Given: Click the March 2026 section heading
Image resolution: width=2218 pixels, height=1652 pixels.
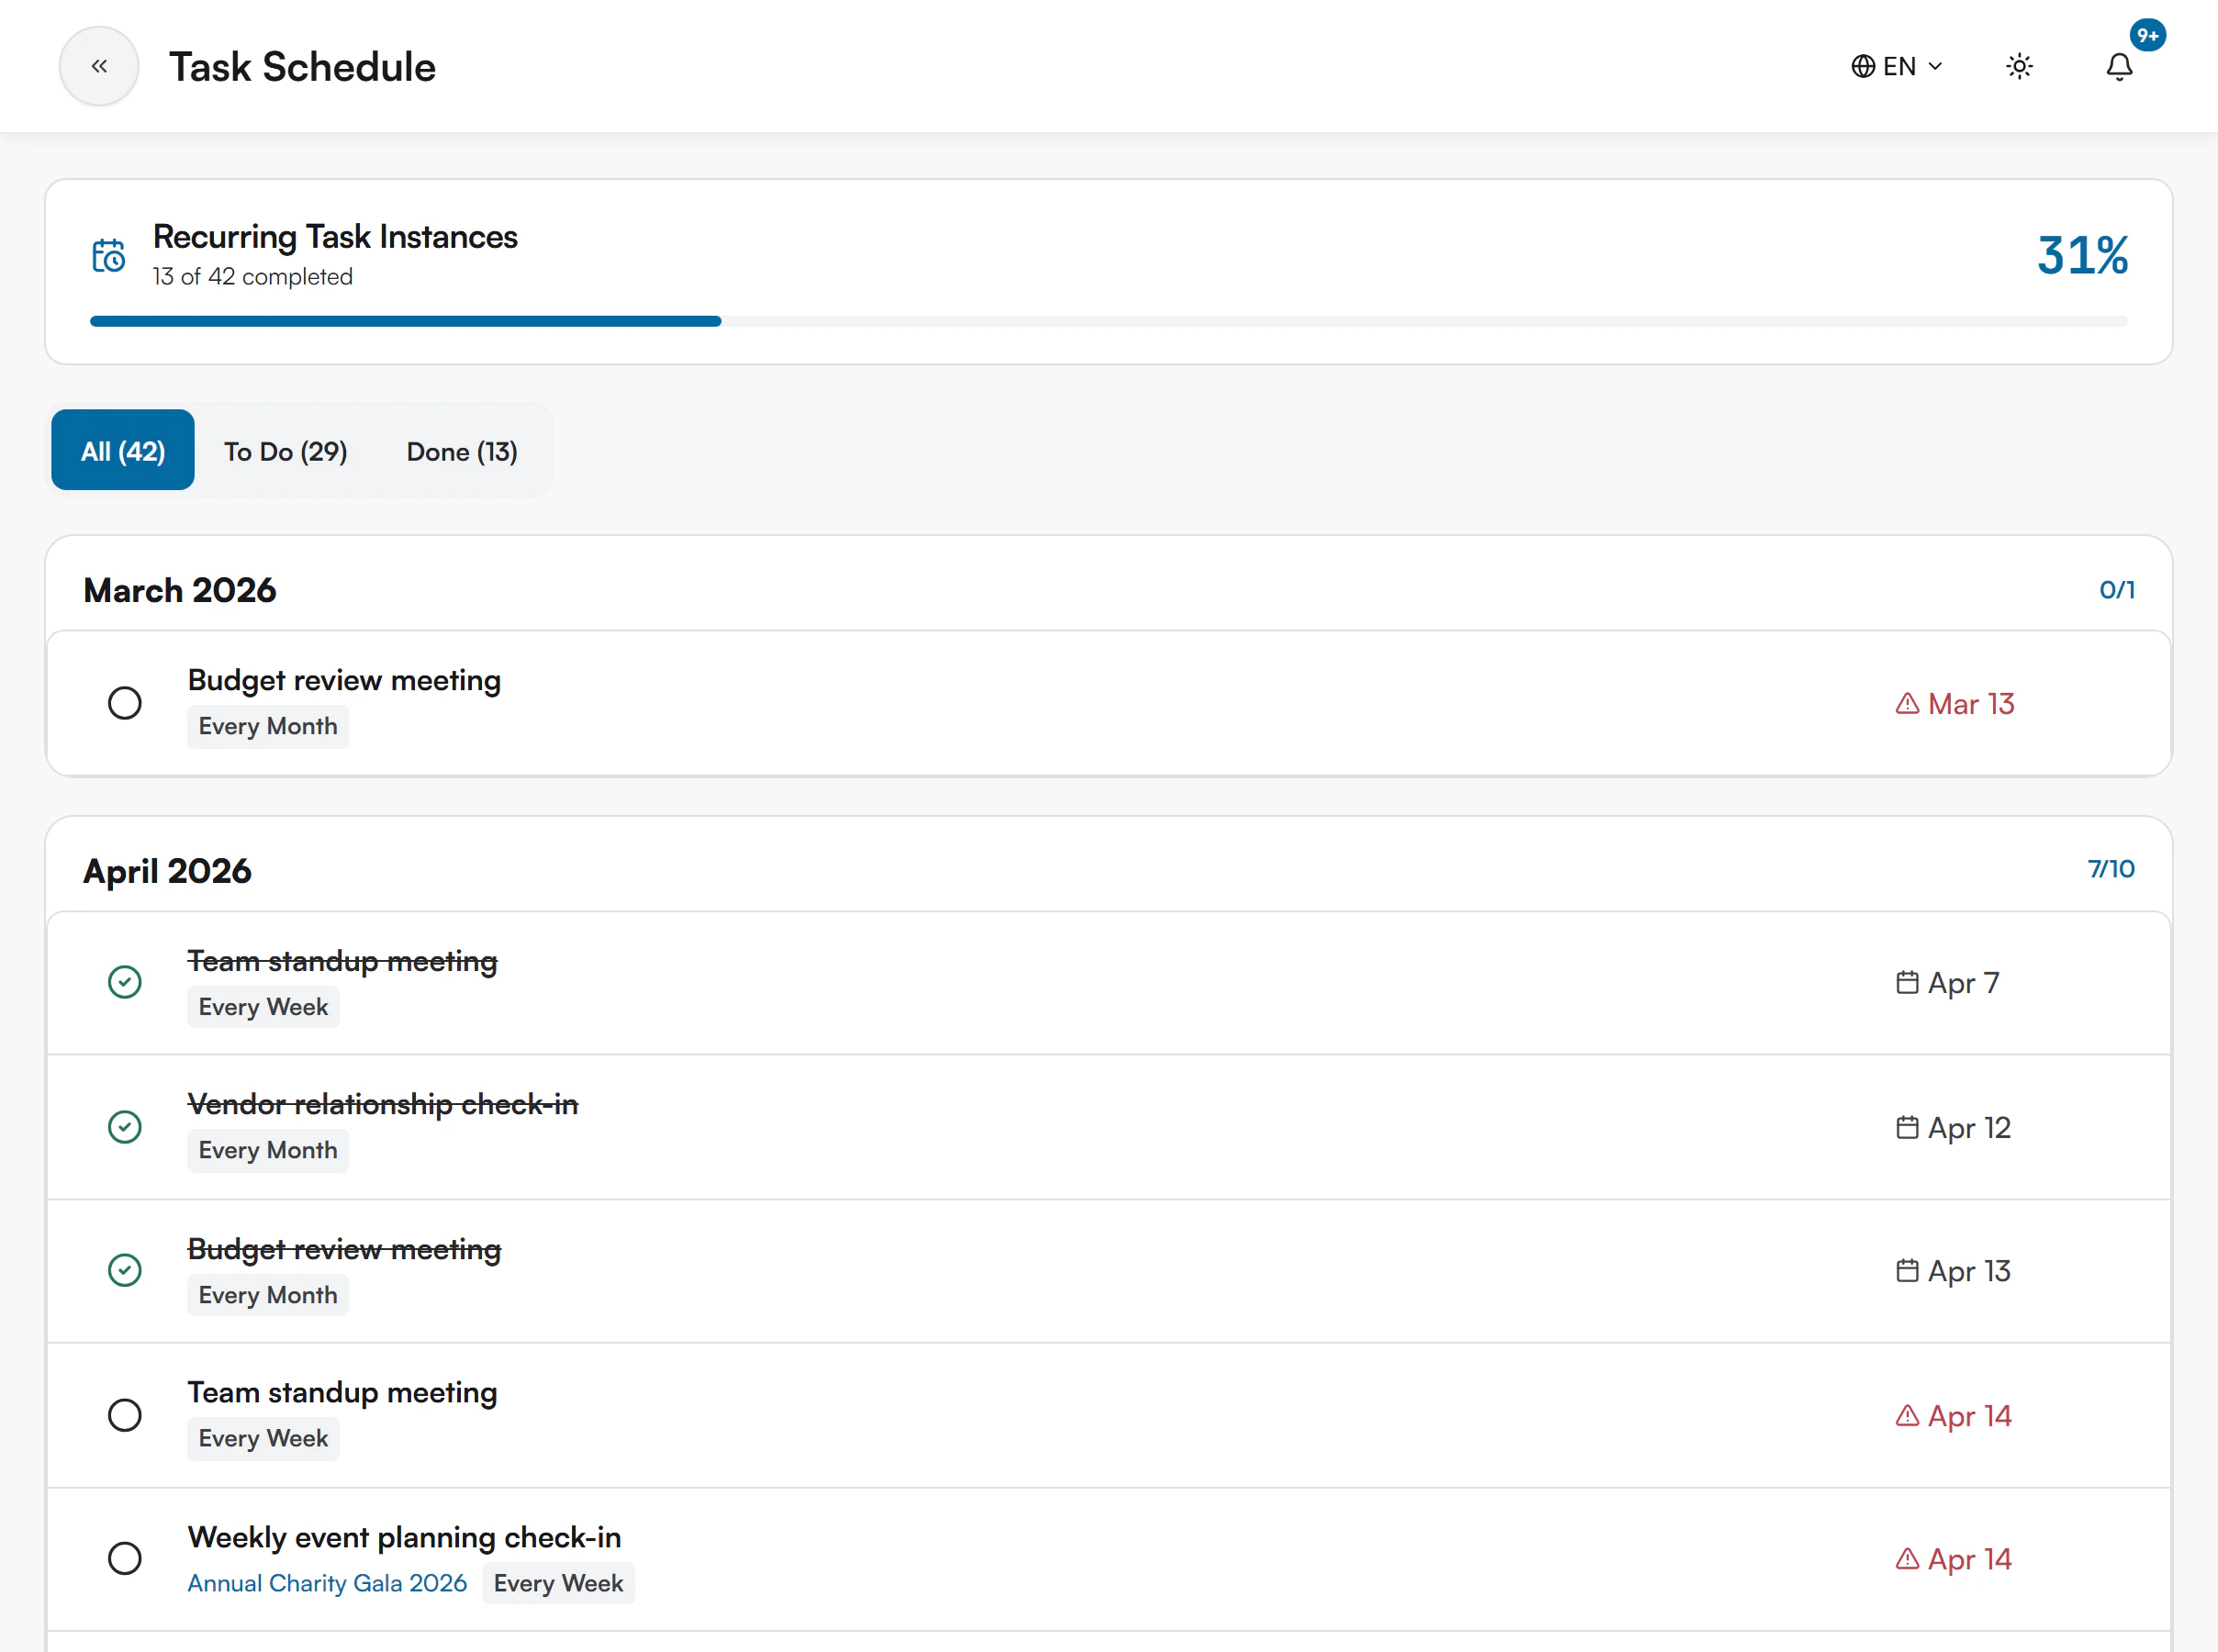Looking at the screenshot, I should pyautogui.click(x=180, y=590).
